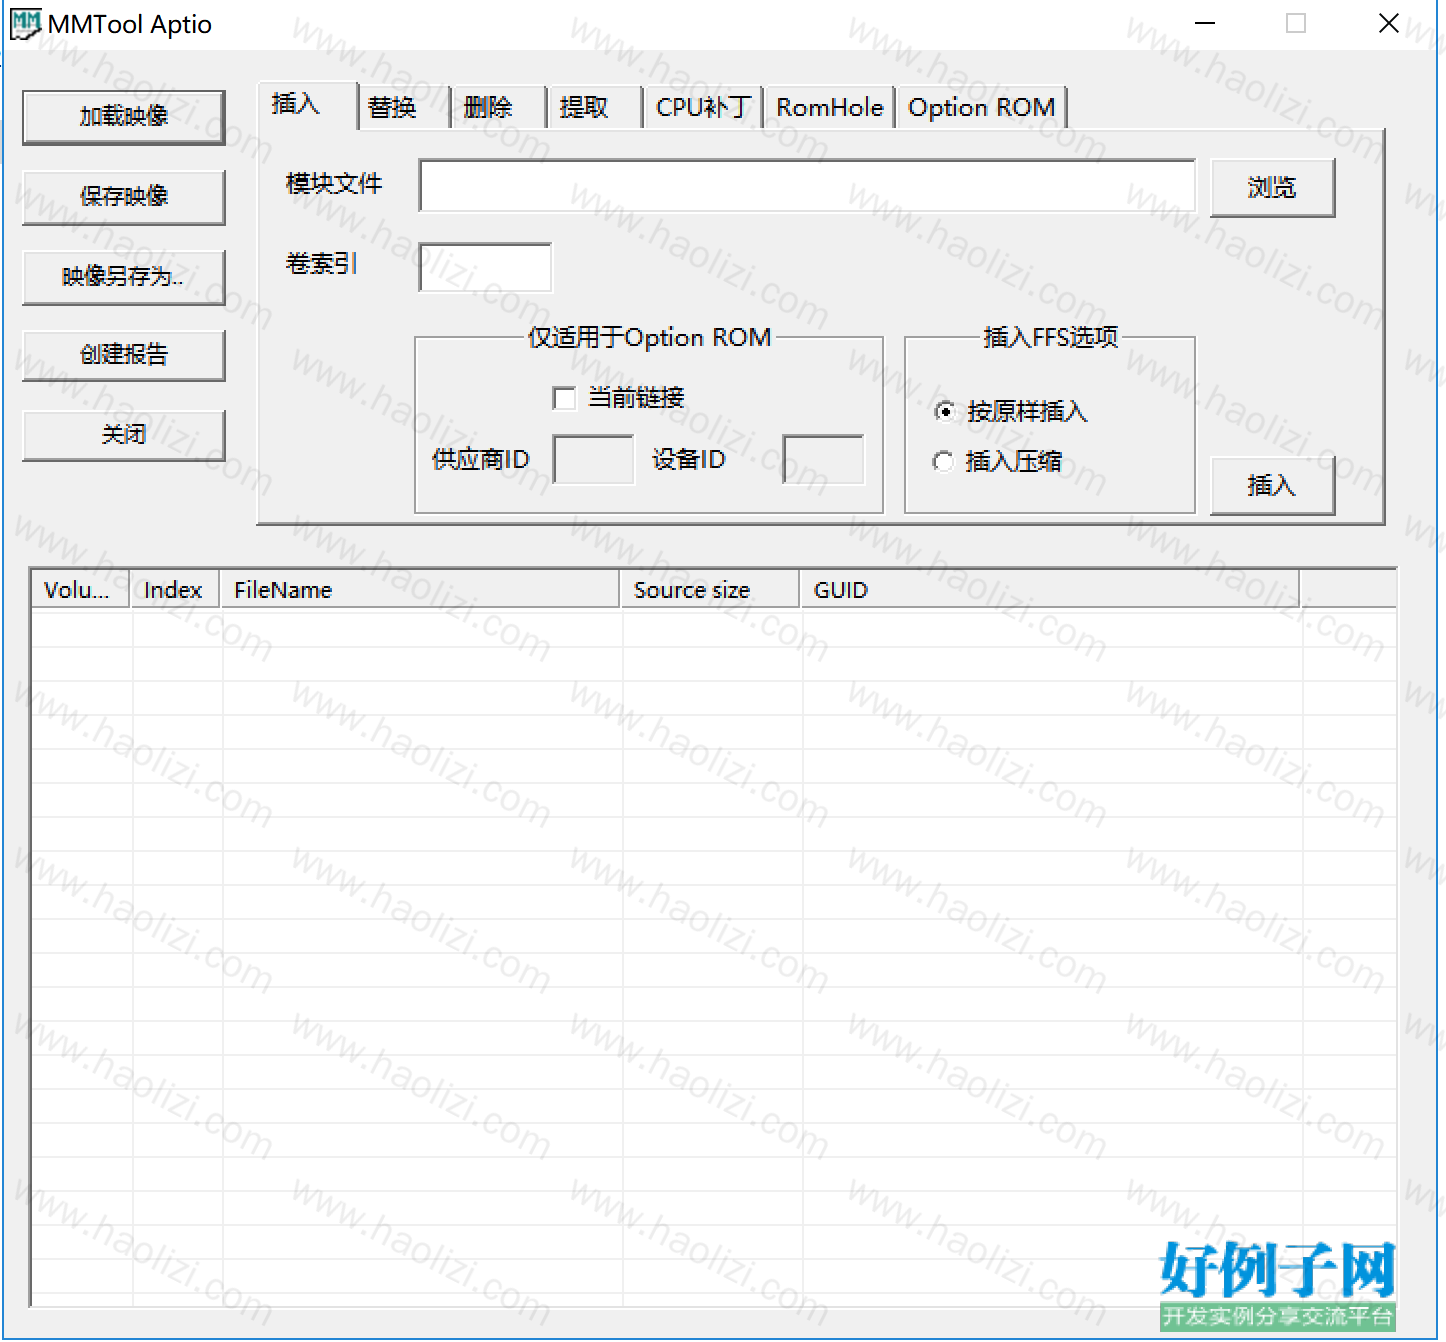Sort by the Source size column header
1446x1342 pixels.
pos(711,590)
